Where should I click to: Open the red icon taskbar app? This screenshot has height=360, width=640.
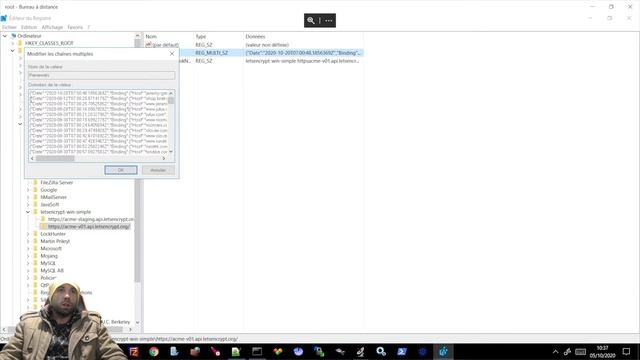(216, 351)
